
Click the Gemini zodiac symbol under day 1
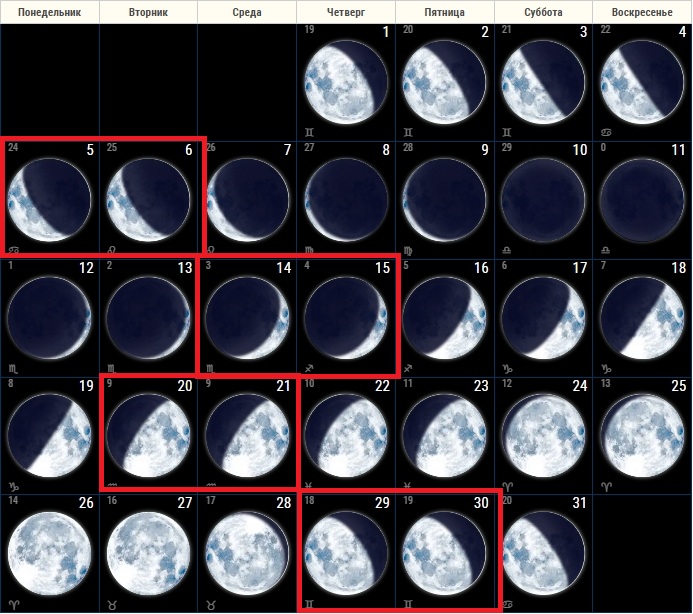(x=309, y=132)
